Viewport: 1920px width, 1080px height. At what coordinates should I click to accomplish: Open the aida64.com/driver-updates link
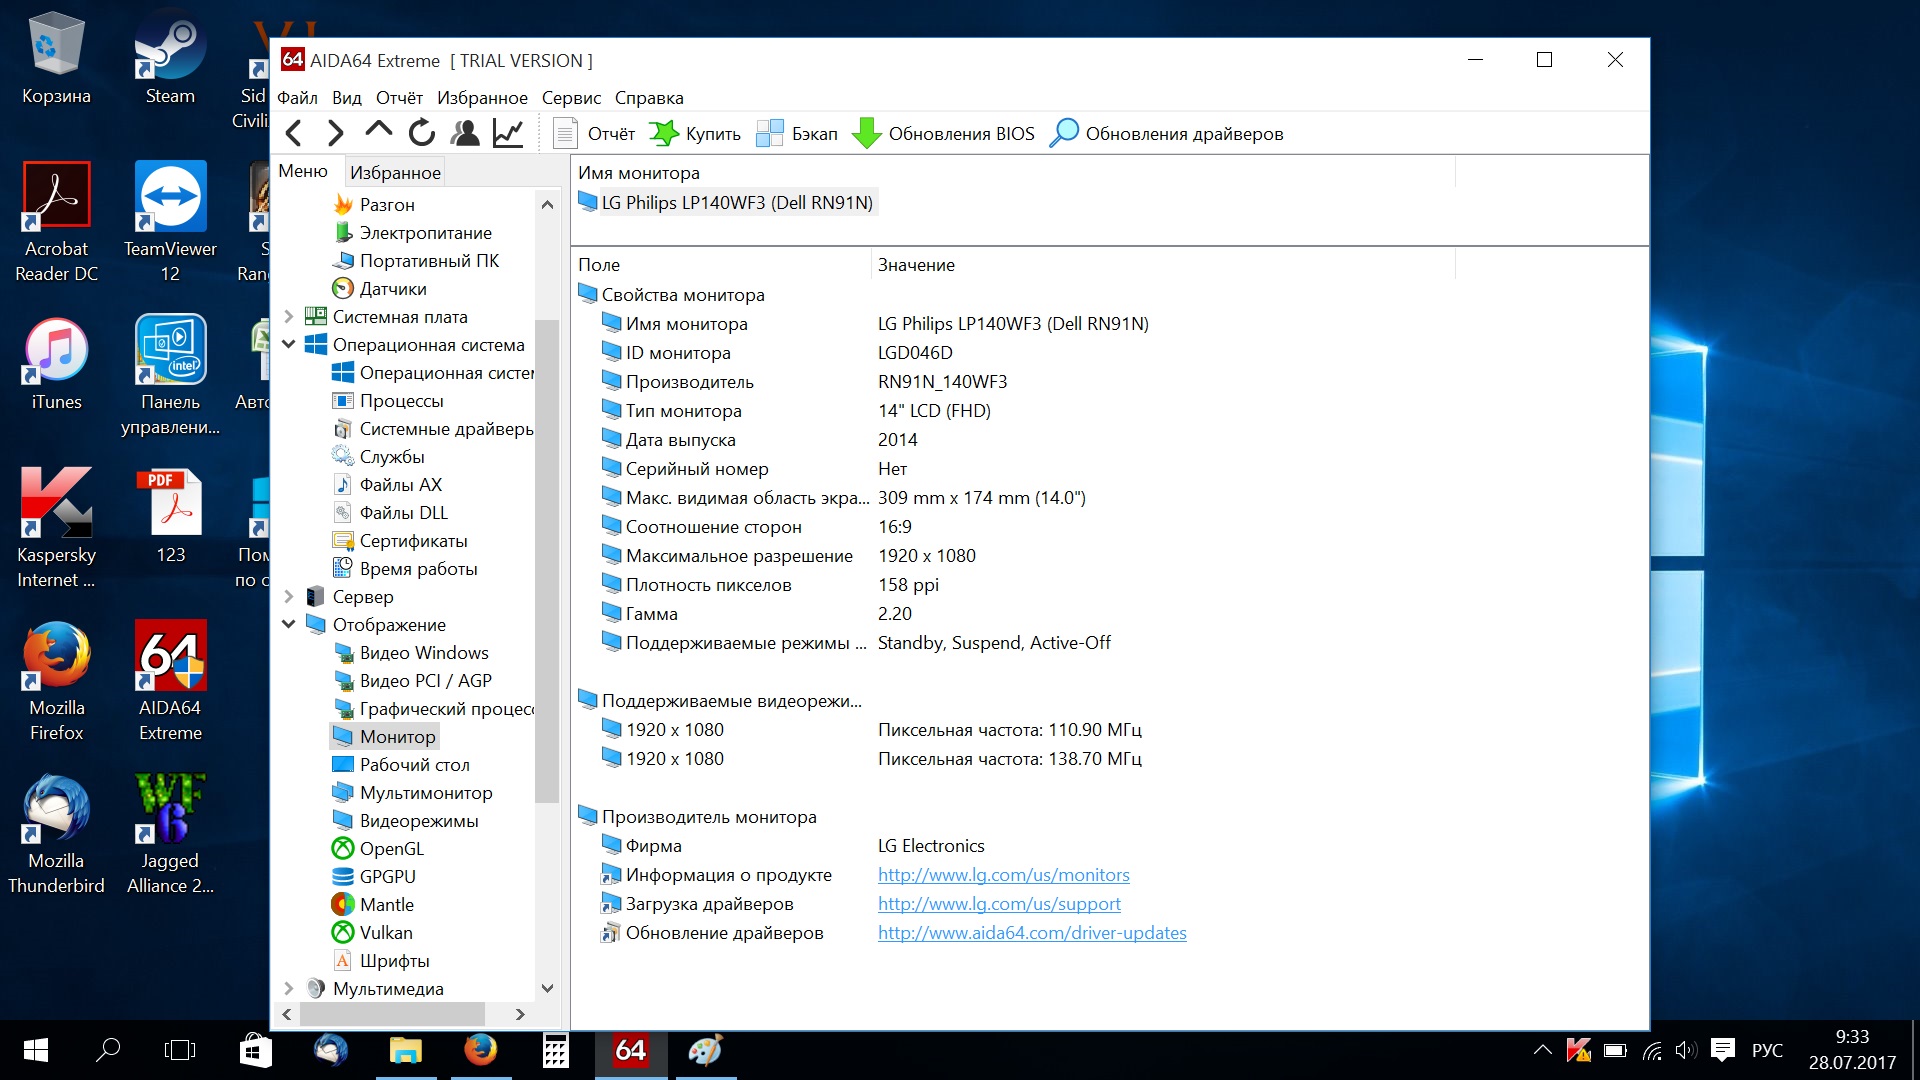1032,933
